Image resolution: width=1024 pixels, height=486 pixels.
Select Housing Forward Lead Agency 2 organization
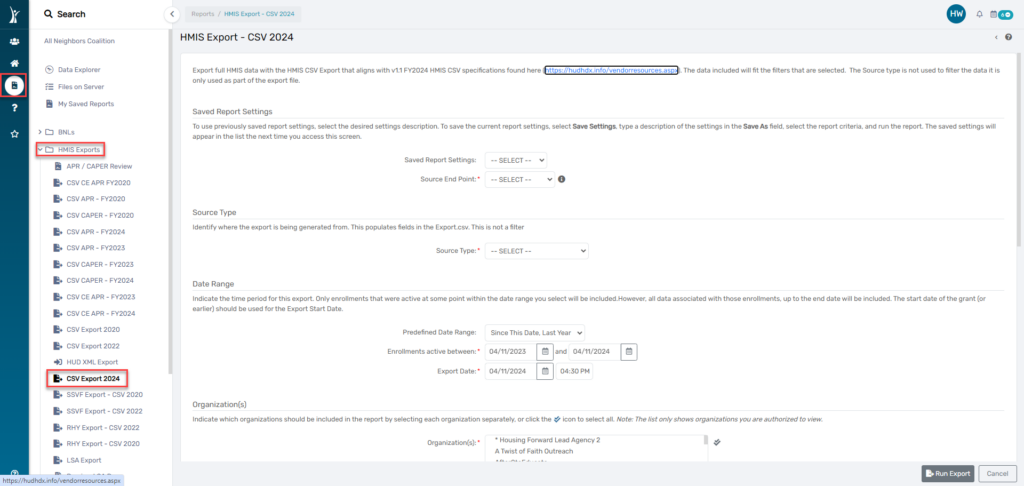(547, 440)
